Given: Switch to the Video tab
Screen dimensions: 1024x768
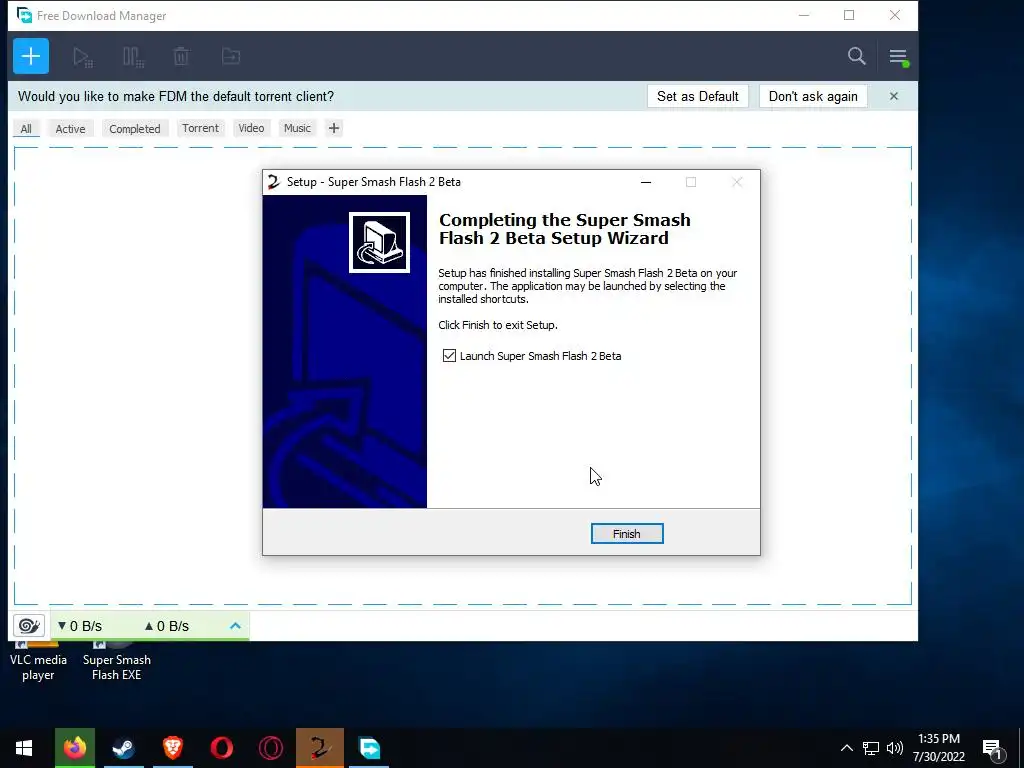Looking at the screenshot, I should click(x=251, y=128).
